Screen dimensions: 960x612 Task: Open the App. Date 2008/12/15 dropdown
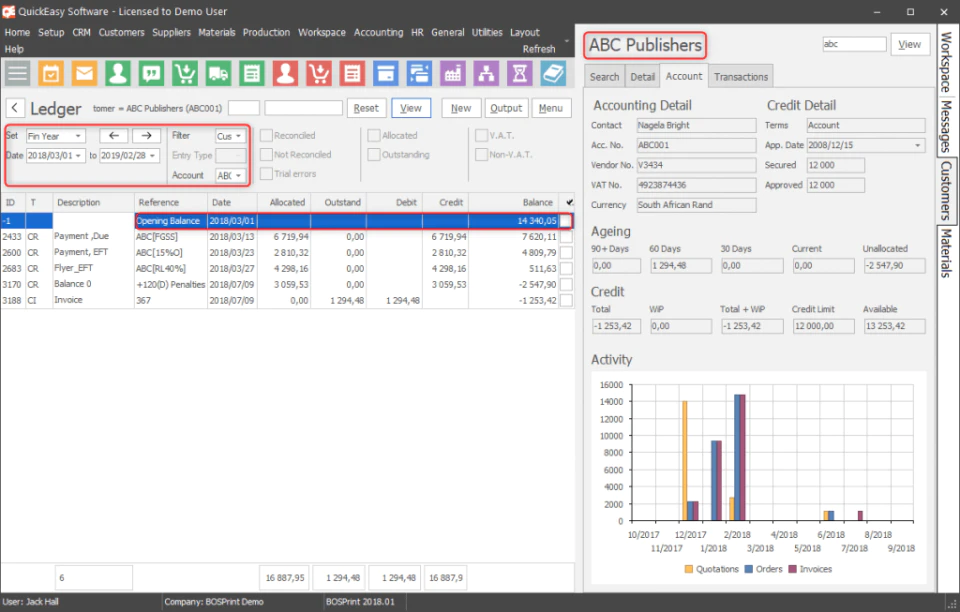point(918,145)
